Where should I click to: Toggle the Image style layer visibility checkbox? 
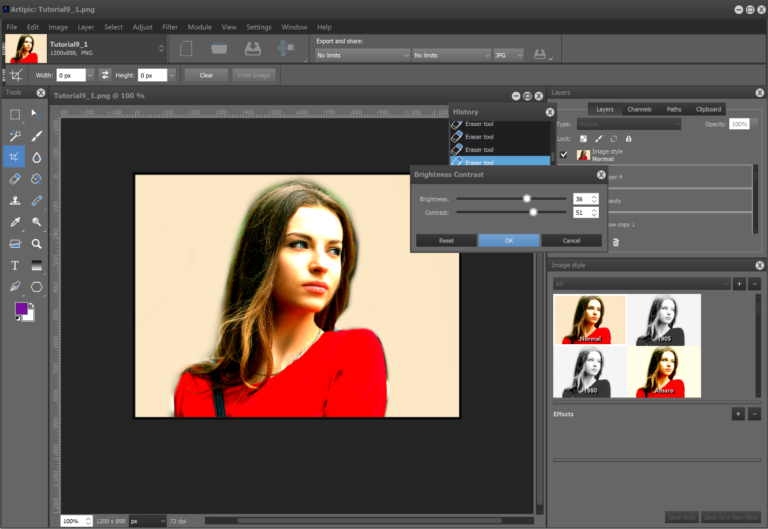564,154
